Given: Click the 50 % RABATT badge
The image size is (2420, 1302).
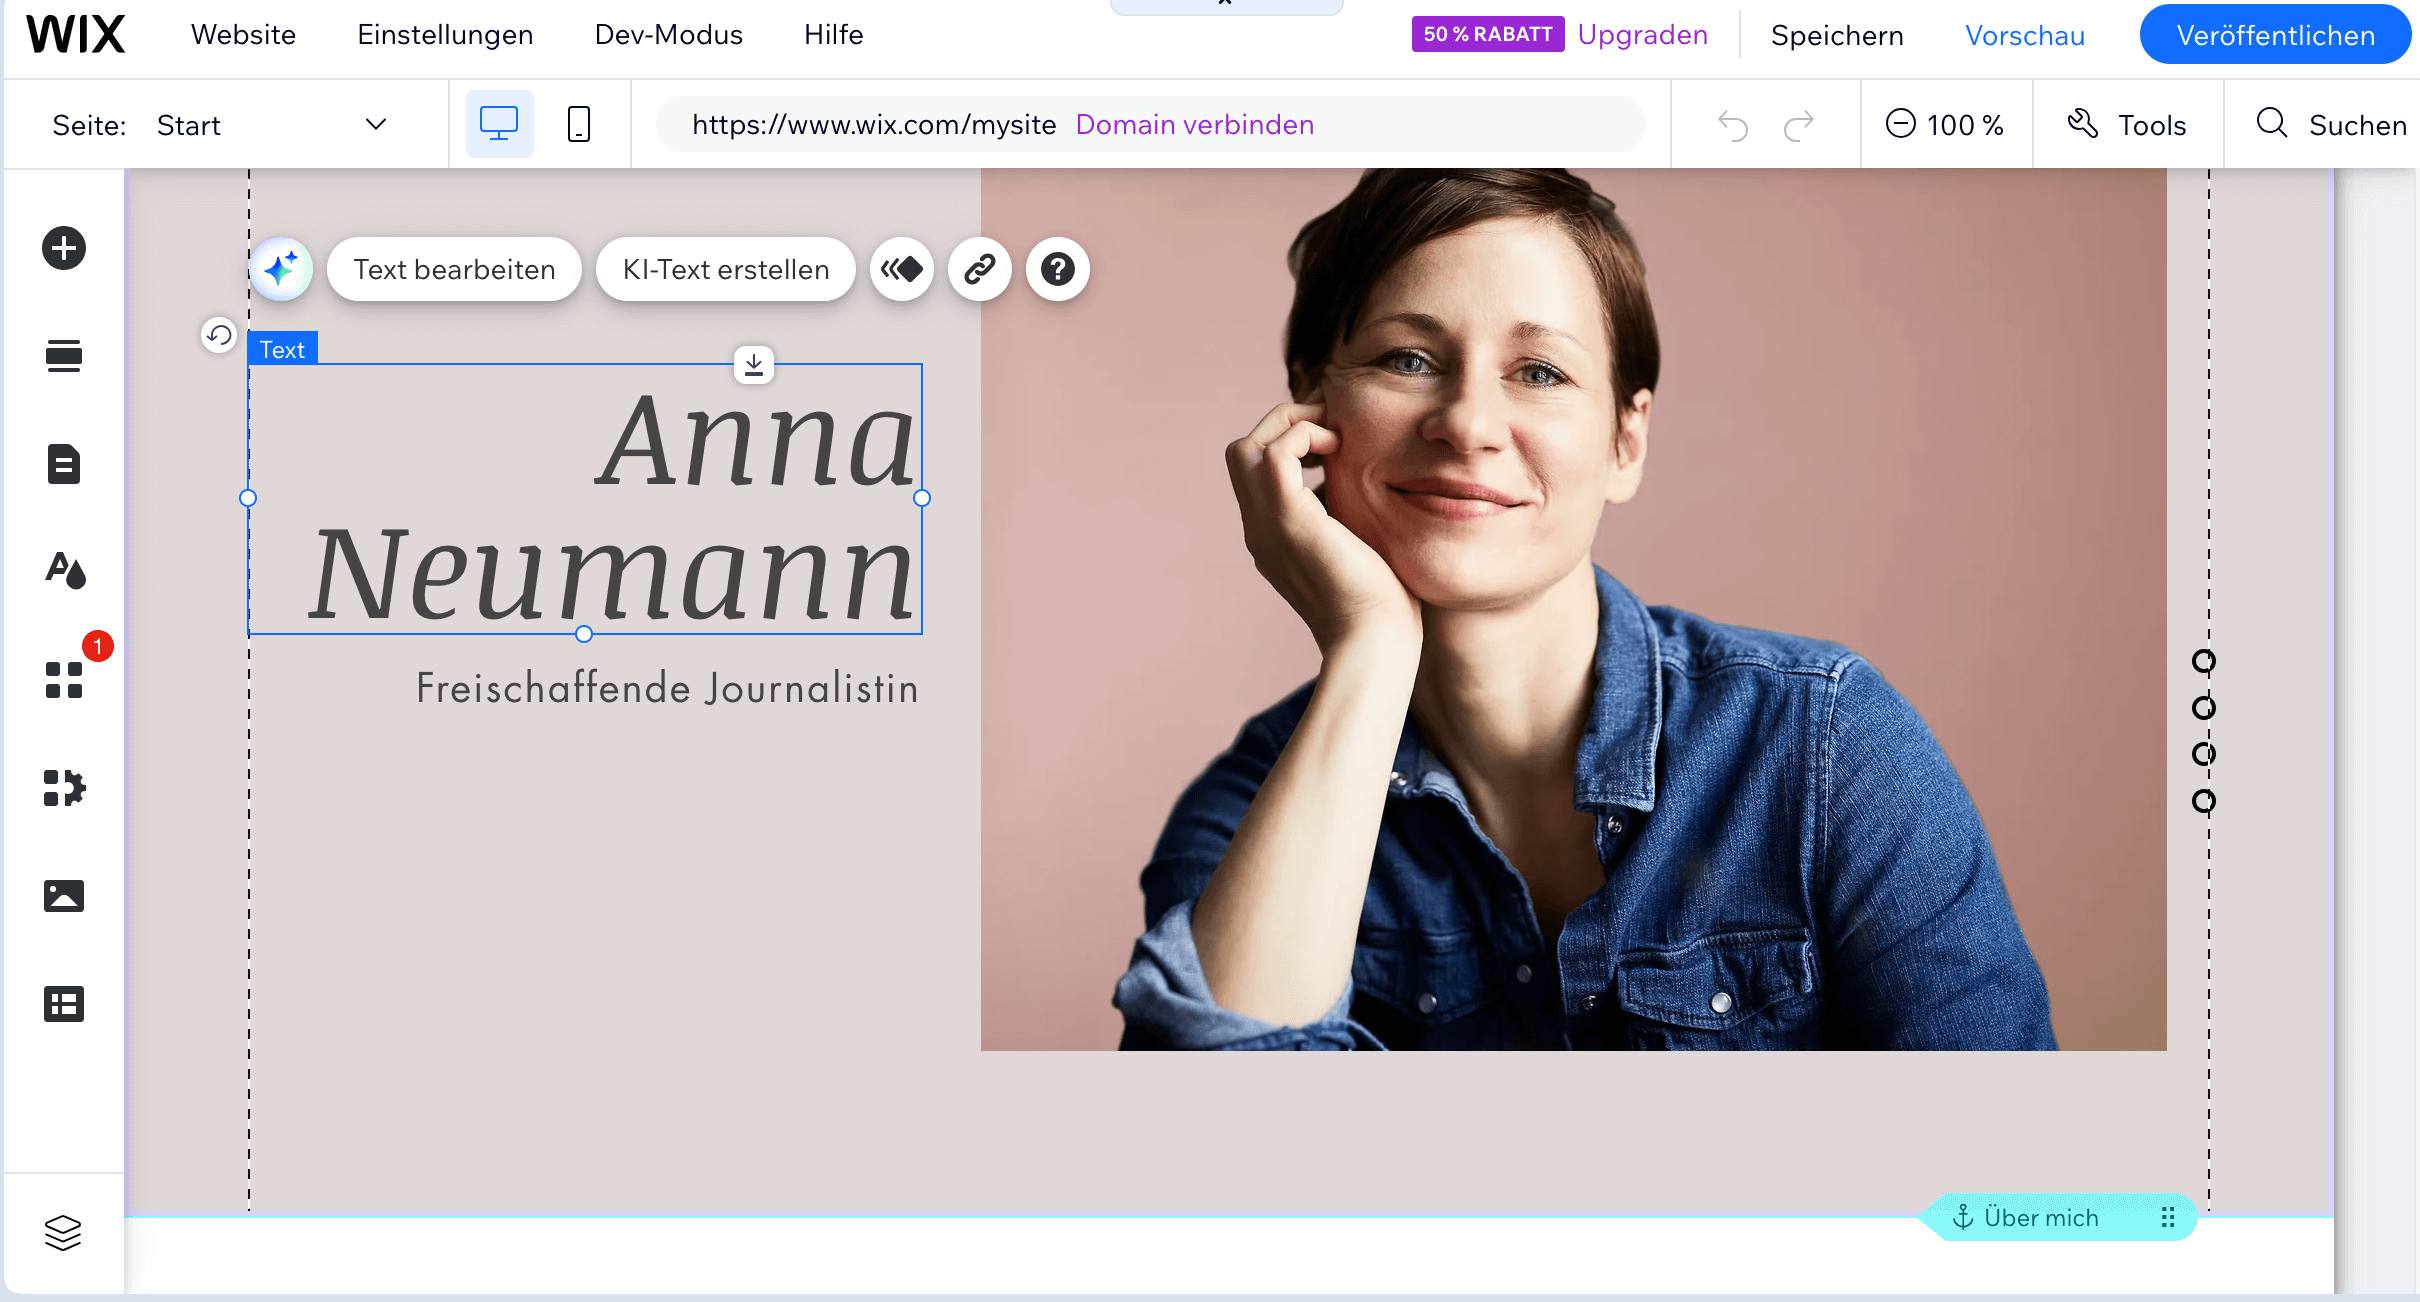Looking at the screenshot, I should 1488,34.
